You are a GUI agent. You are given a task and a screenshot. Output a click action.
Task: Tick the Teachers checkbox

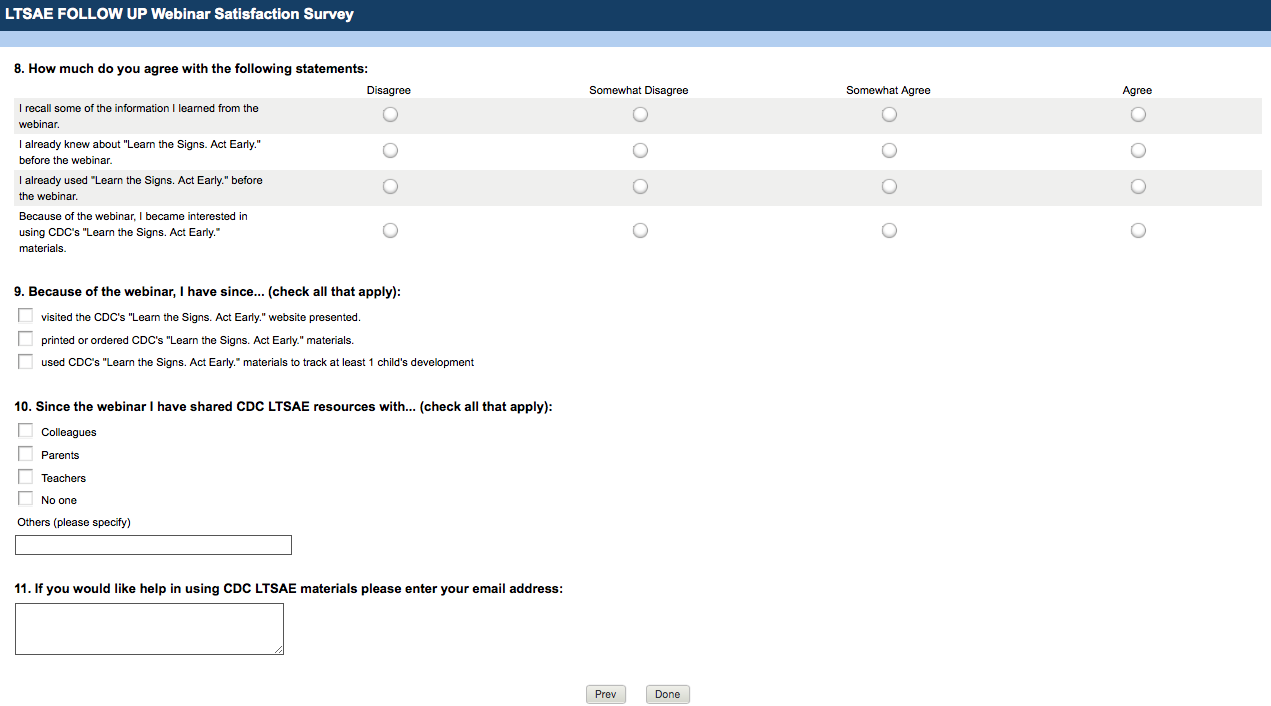(x=25, y=477)
